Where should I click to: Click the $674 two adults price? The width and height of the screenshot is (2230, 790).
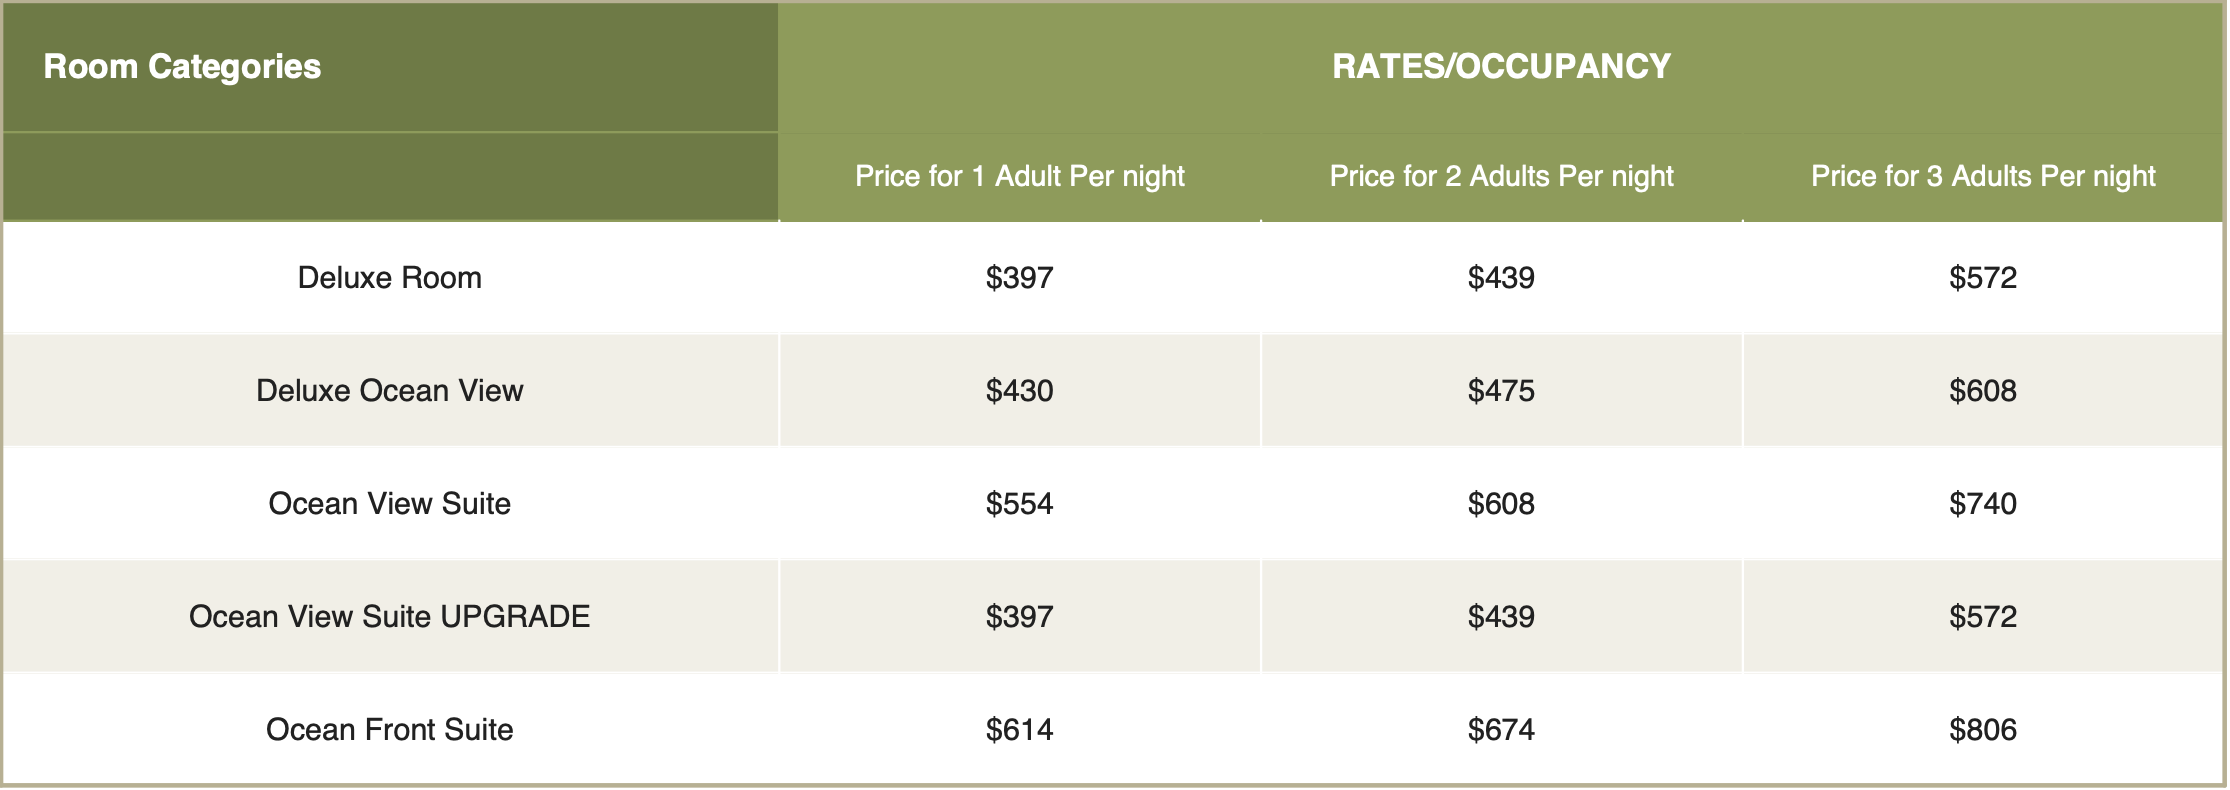(1501, 729)
